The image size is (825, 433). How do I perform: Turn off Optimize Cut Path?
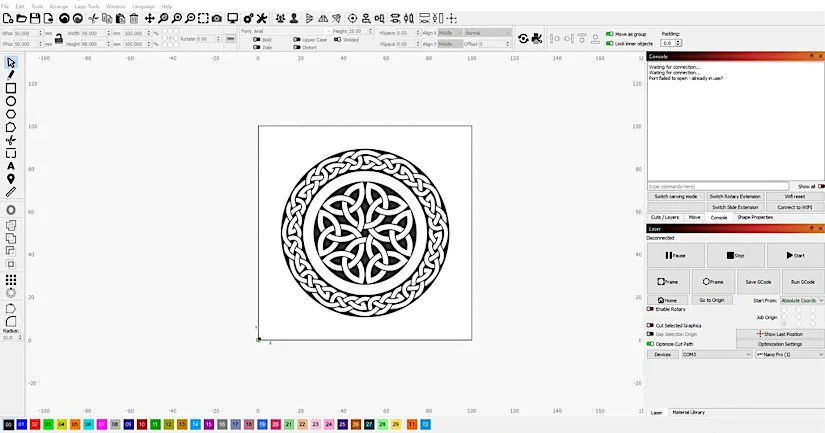pyautogui.click(x=650, y=344)
